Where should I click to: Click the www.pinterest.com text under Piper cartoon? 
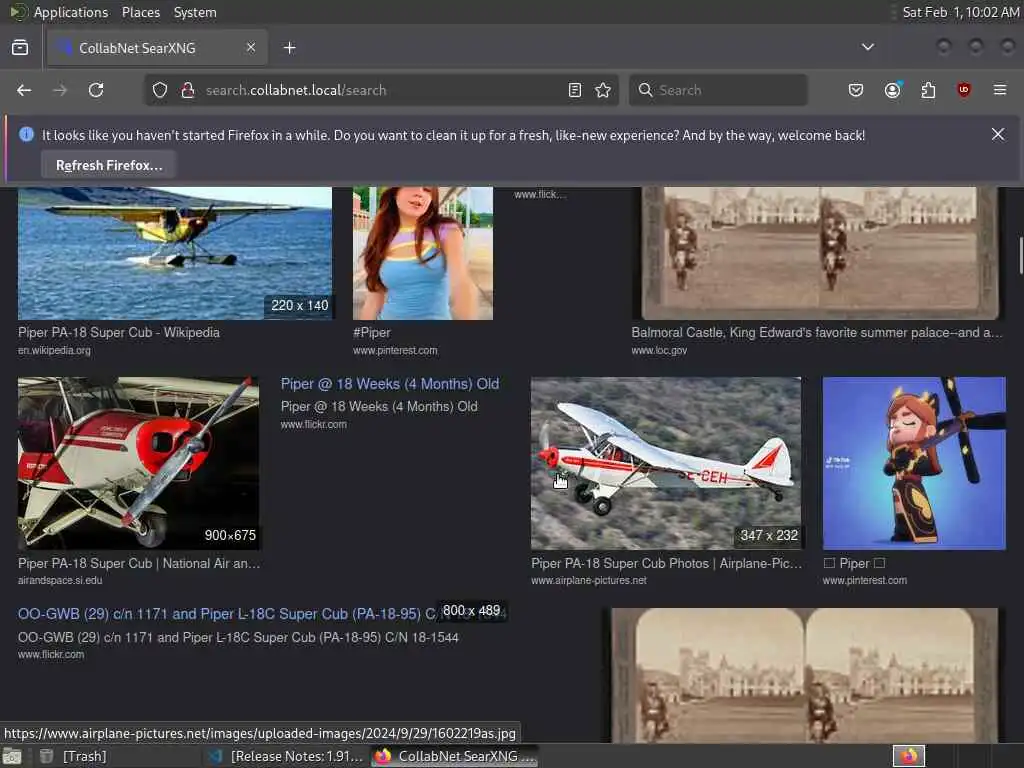(x=865, y=580)
